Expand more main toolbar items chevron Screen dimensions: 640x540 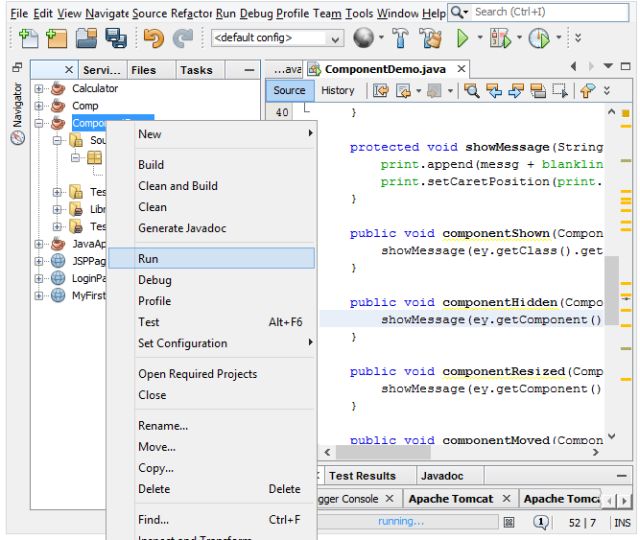[578, 38]
